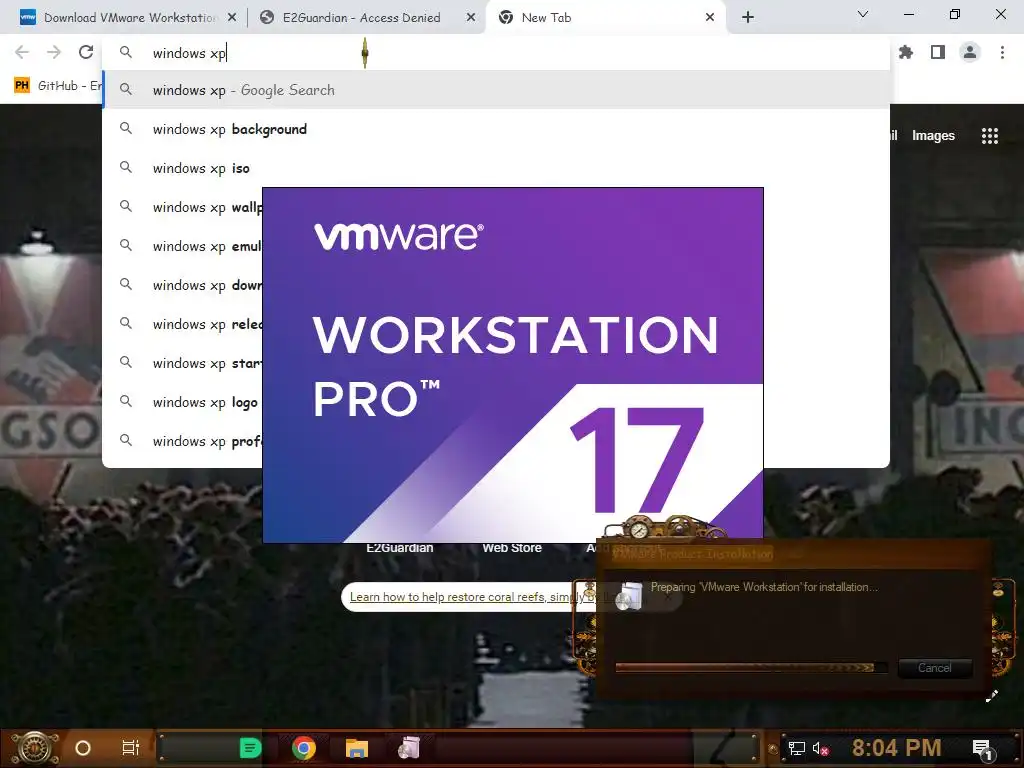Close the E2Guardian - Access Denied tab
This screenshot has width=1024, height=768.
pos(471,18)
